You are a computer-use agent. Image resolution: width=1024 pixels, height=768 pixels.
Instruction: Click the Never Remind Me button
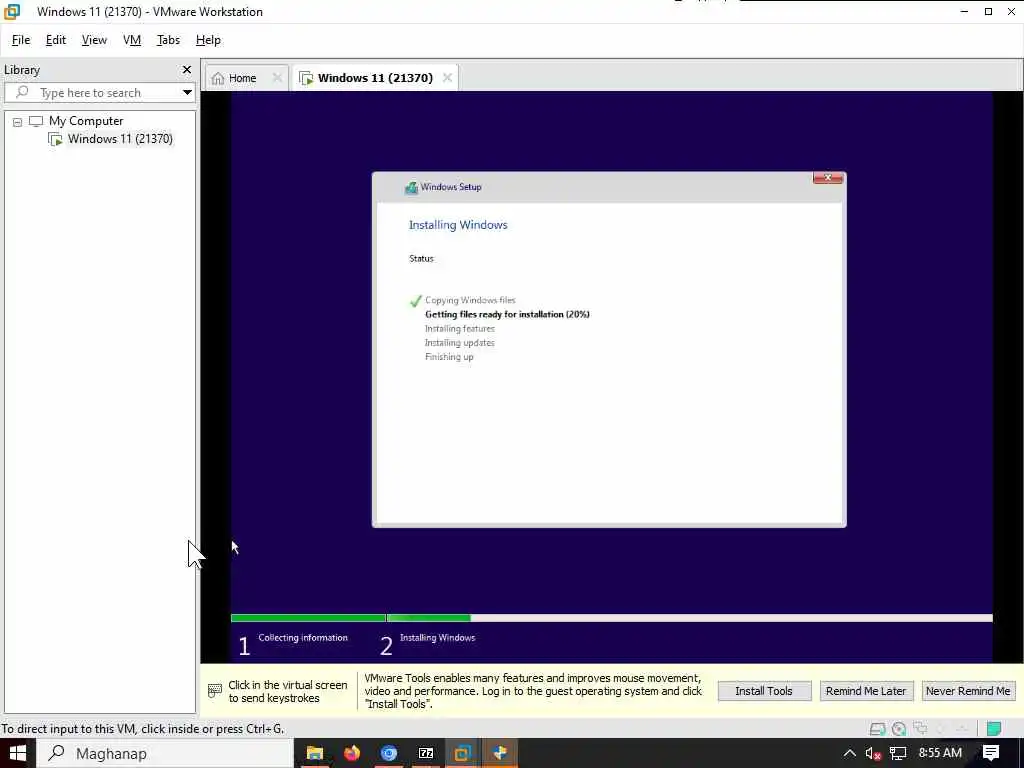click(968, 691)
